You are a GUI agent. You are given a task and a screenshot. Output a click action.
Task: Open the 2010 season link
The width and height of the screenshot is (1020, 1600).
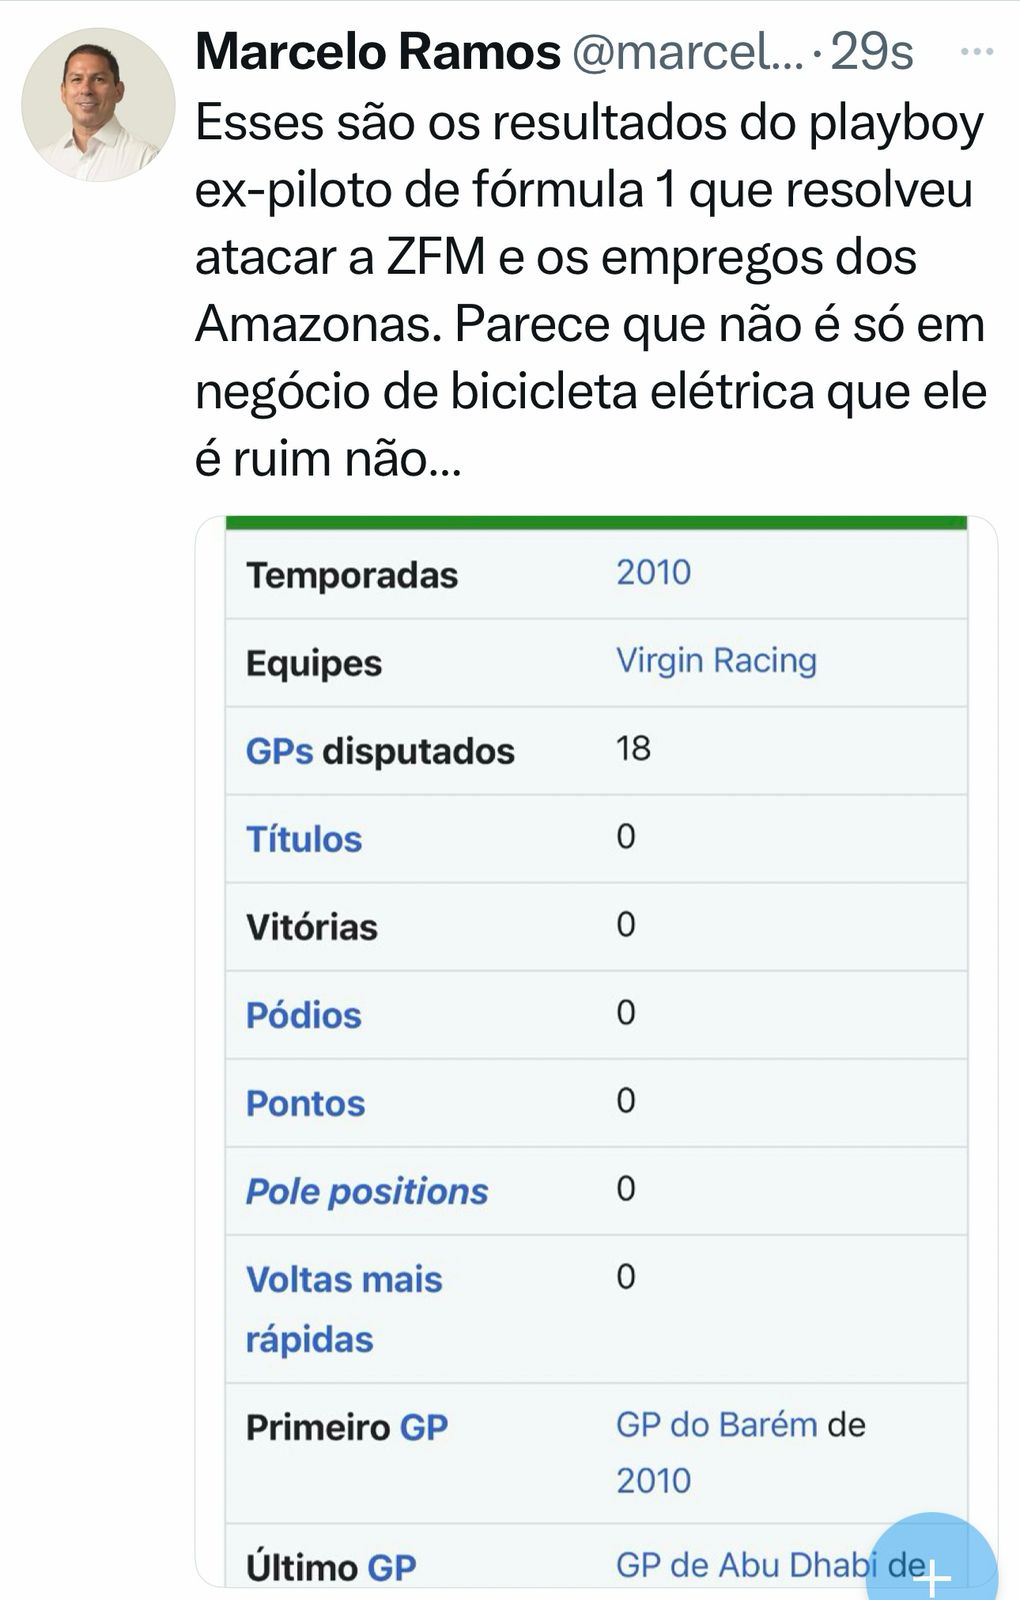click(x=653, y=573)
